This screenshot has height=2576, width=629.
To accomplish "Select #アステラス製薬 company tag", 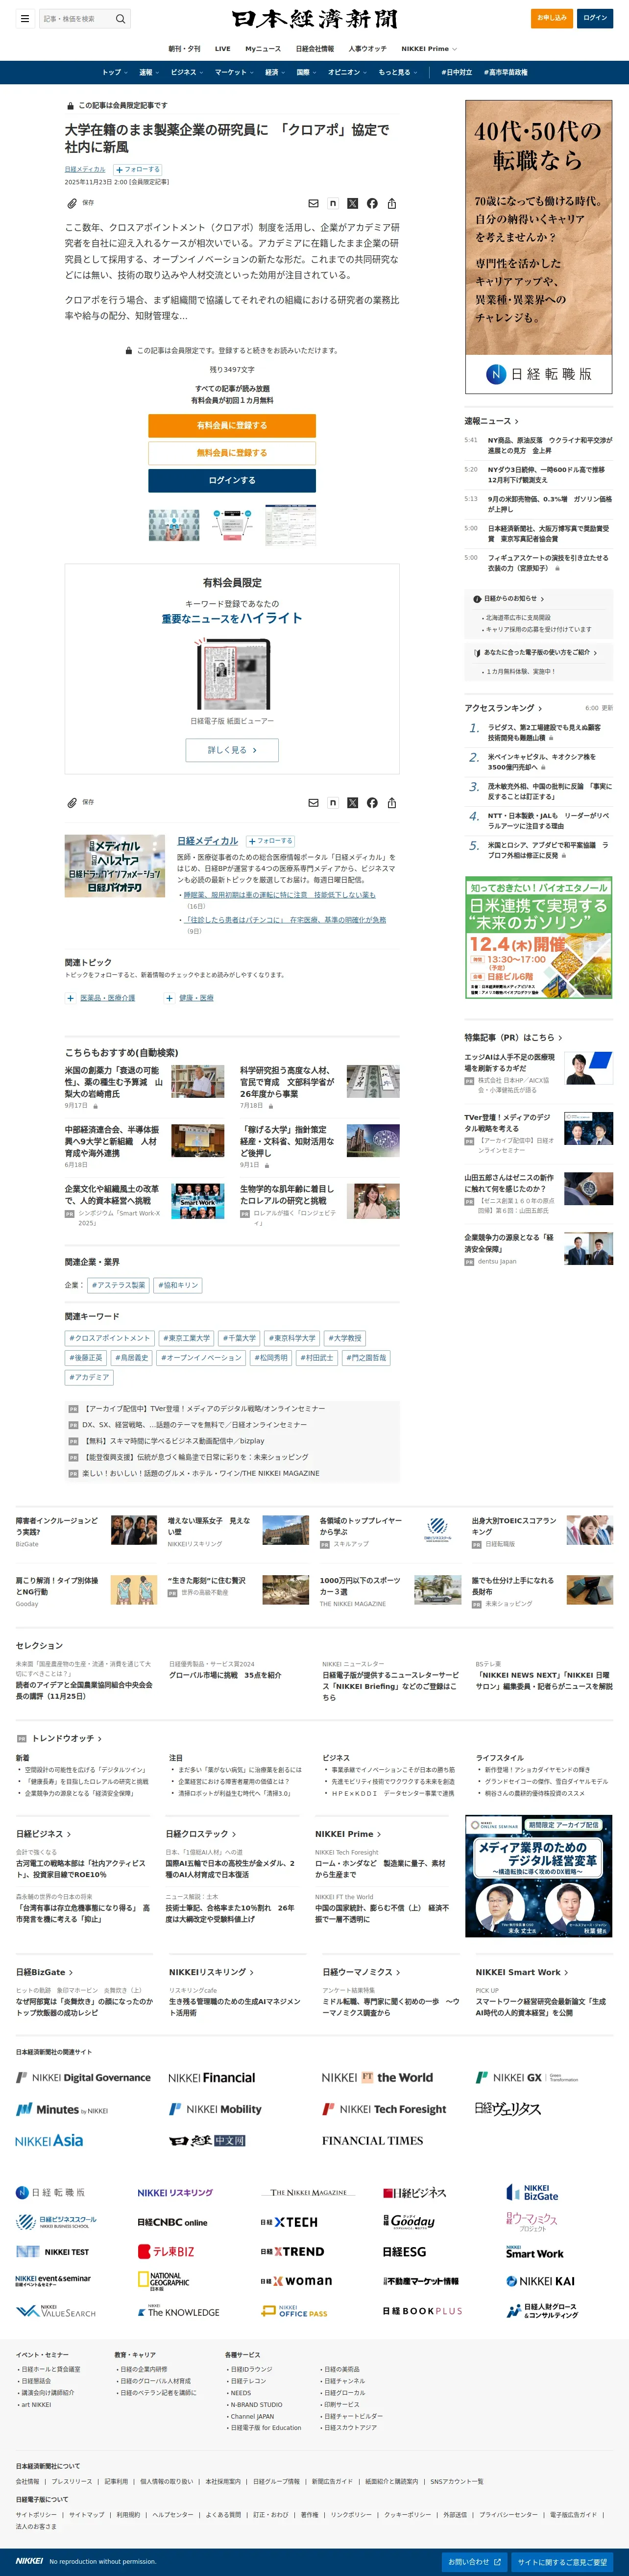I will [118, 1285].
